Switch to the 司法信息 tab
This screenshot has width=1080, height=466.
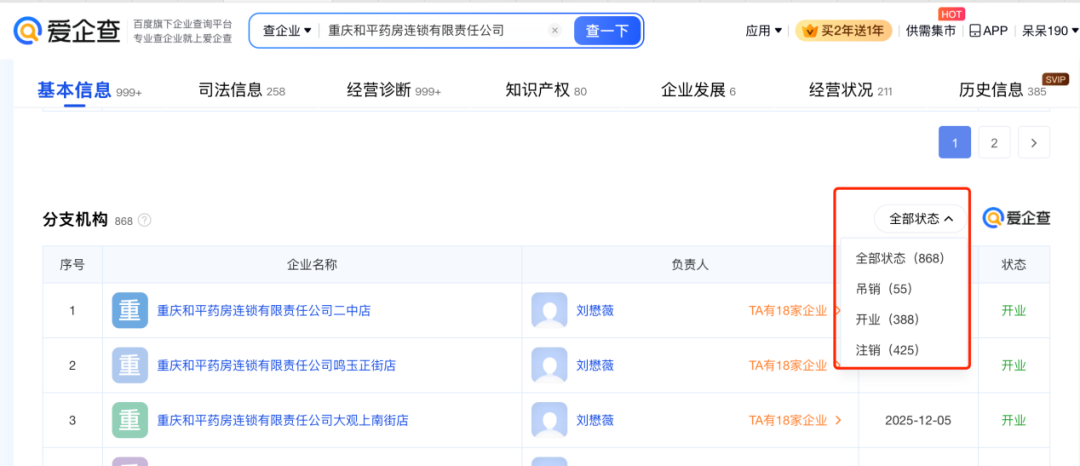point(242,90)
